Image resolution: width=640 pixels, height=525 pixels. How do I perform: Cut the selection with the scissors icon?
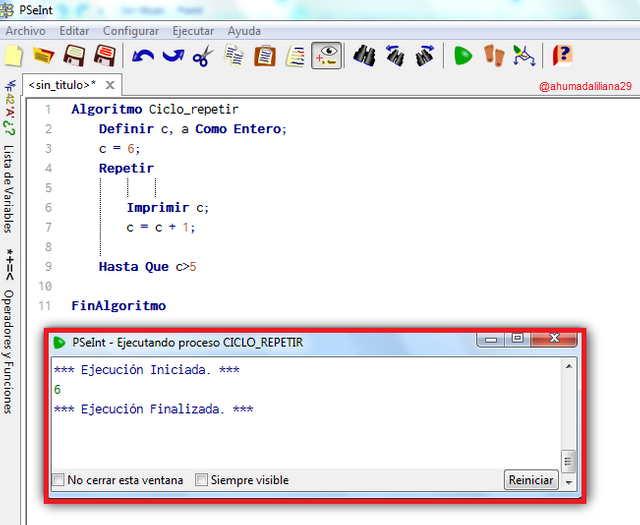click(203, 56)
